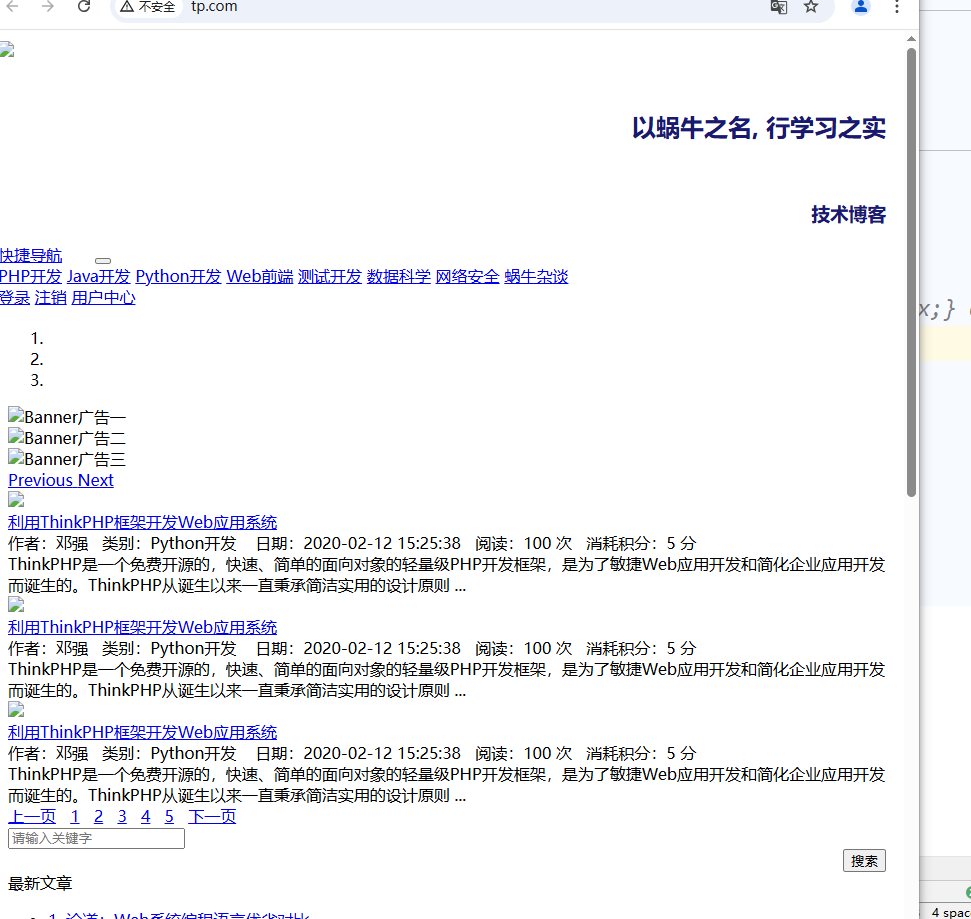Click Banner广告三 image
Image resolution: width=971 pixels, height=919 pixels.
coord(67,459)
